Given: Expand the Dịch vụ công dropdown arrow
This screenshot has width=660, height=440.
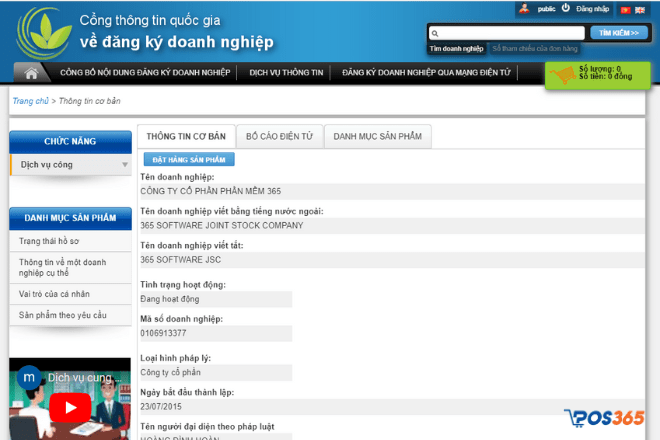Looking at the screenshot, I should [125, 165].
